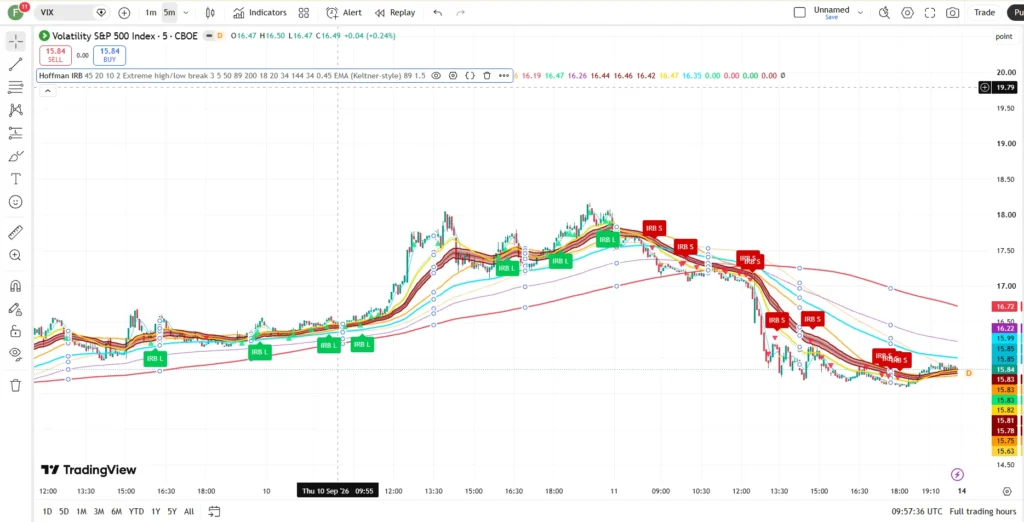The width and height of the screenshot is (1024, 522).
Task: Expand the time interval dropdown
Action: [x=186, y=12]
